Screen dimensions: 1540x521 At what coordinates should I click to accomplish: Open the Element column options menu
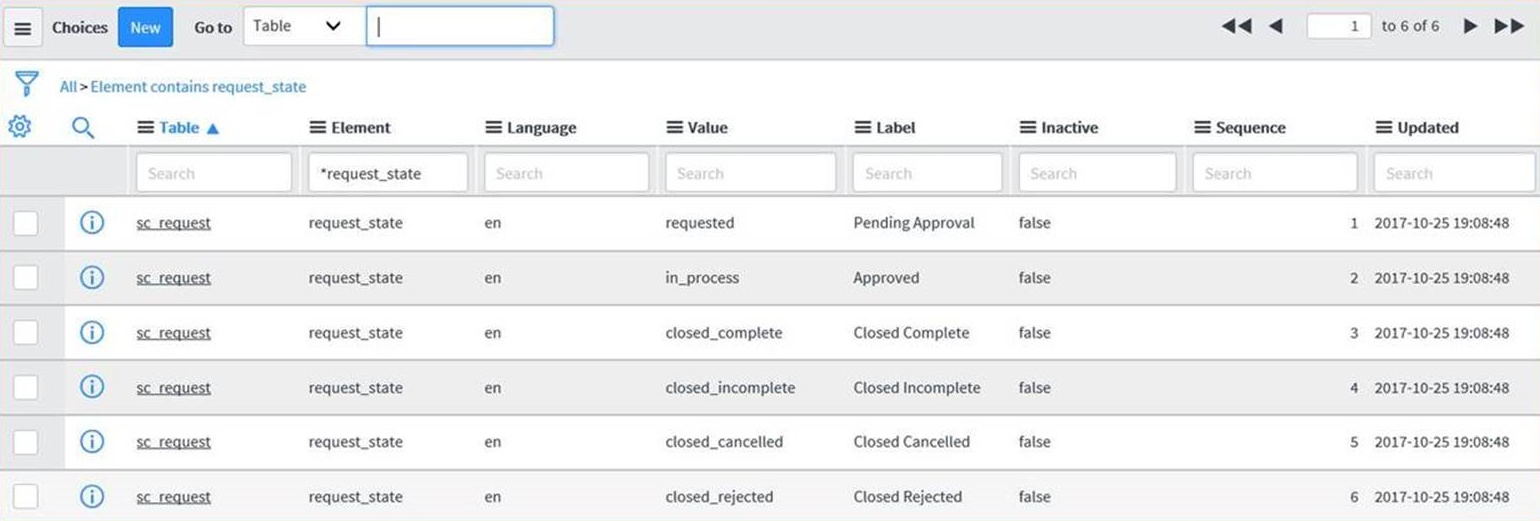click(x=317, y=128)
